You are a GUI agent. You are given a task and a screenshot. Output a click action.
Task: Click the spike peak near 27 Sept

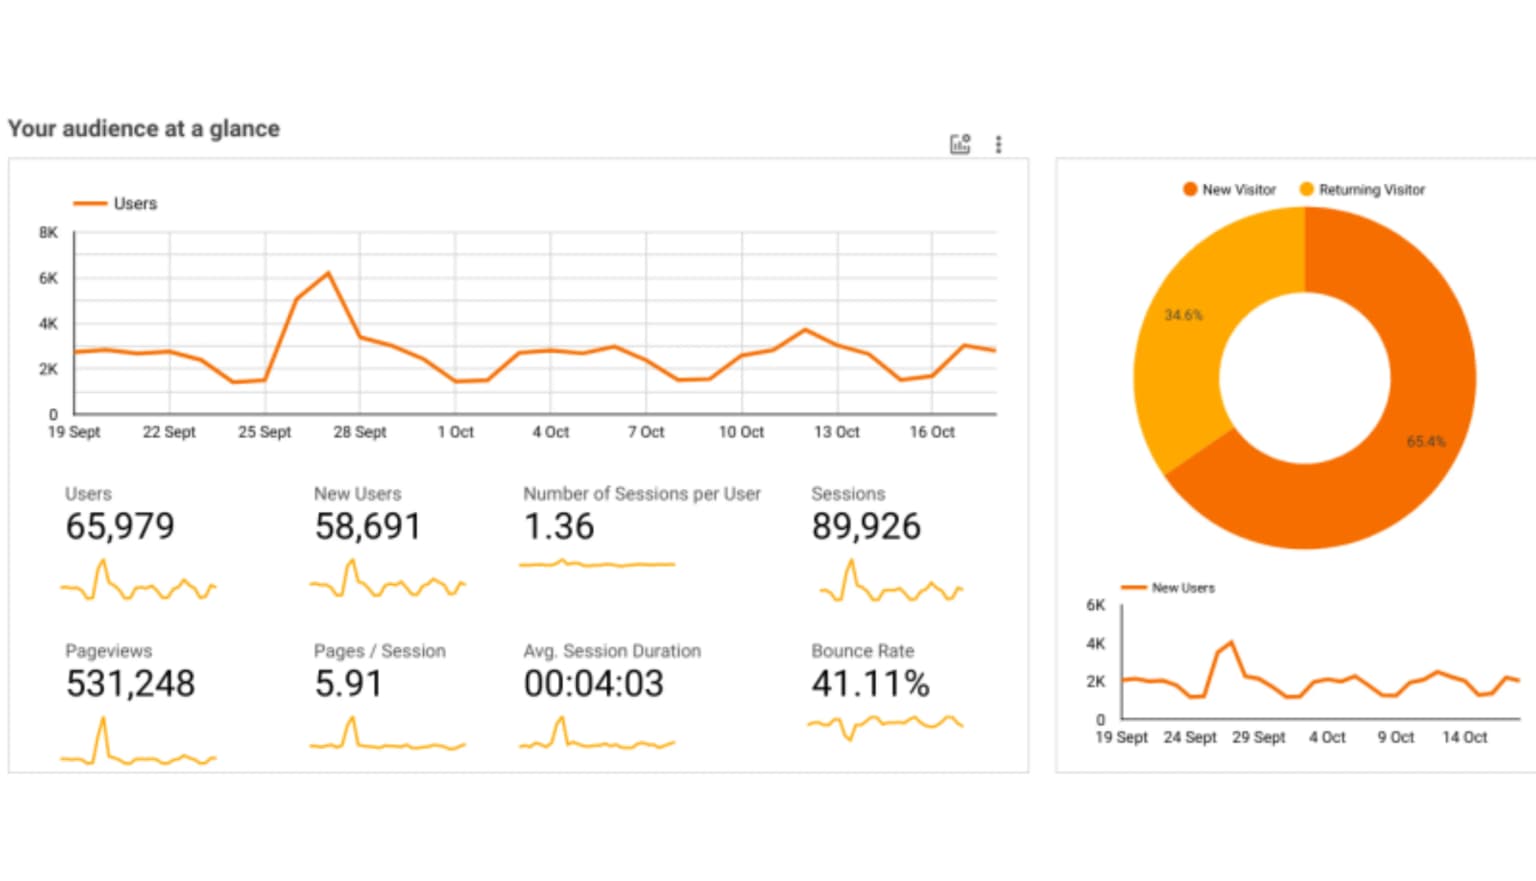(327, 272)
